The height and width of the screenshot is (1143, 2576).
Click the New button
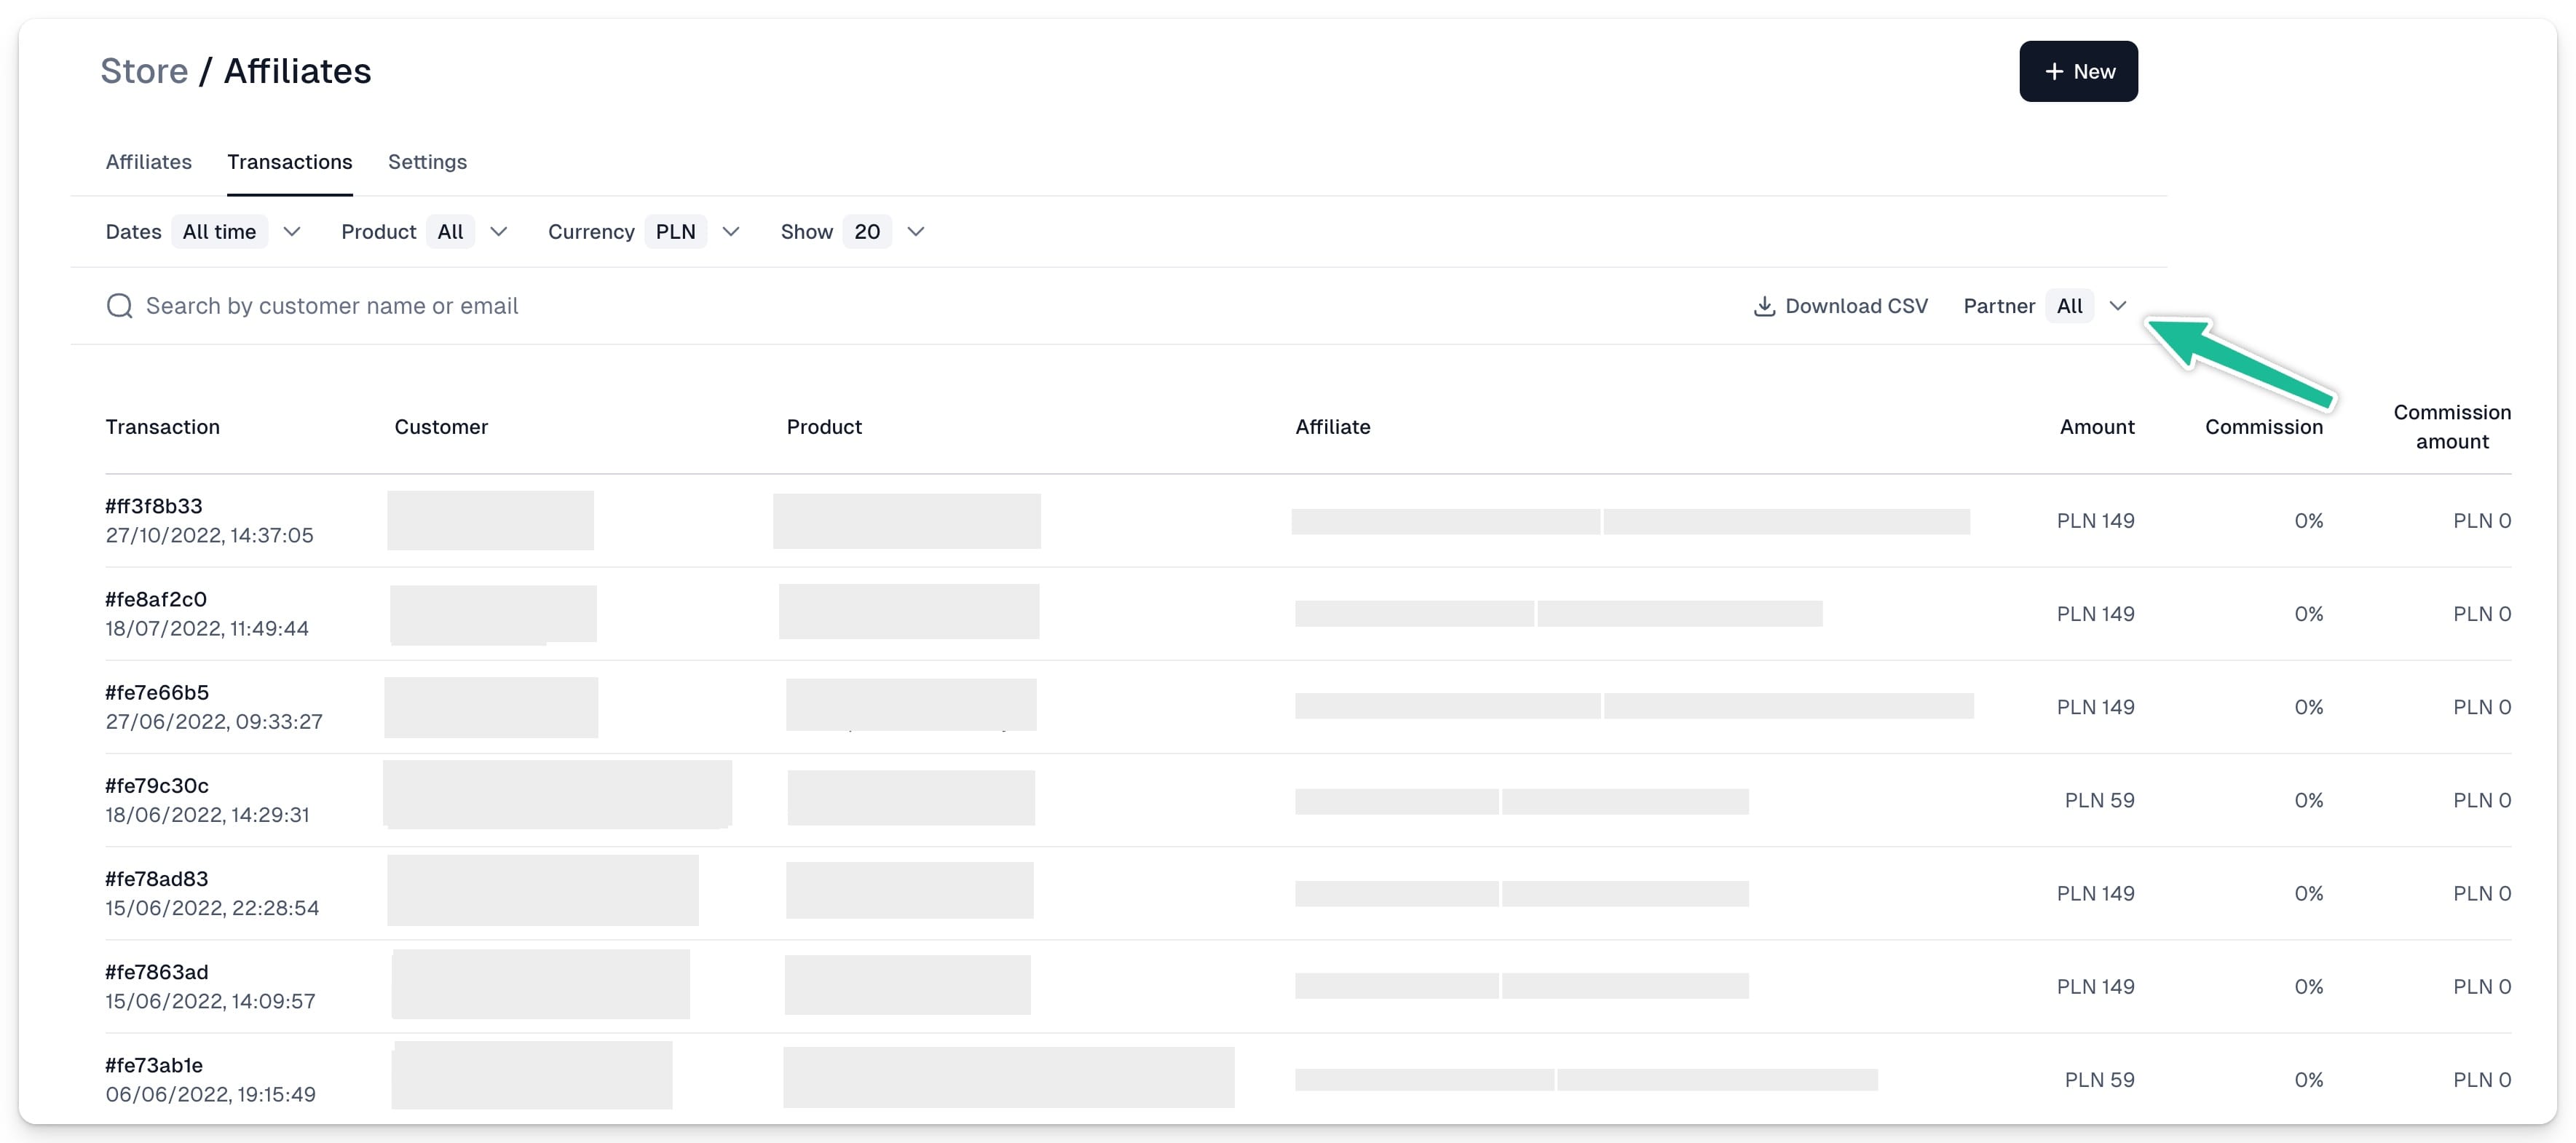click(2078, 72)
